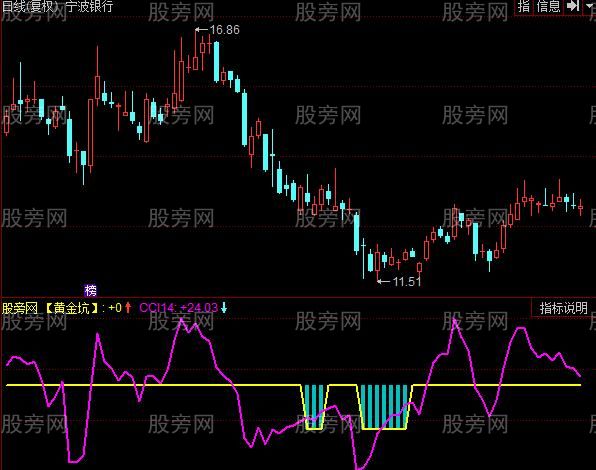
Task: Select the CCI14 indicator label
Action: click(156, 307)
